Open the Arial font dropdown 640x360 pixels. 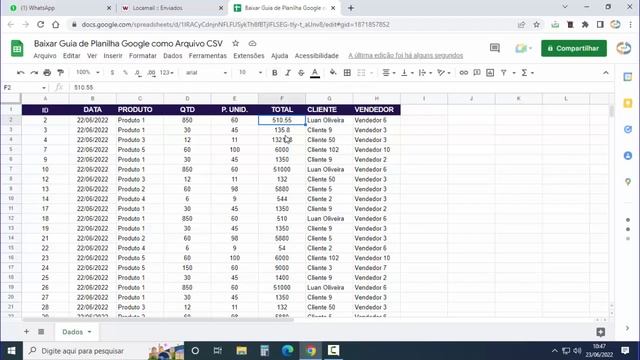coord(206,73)
